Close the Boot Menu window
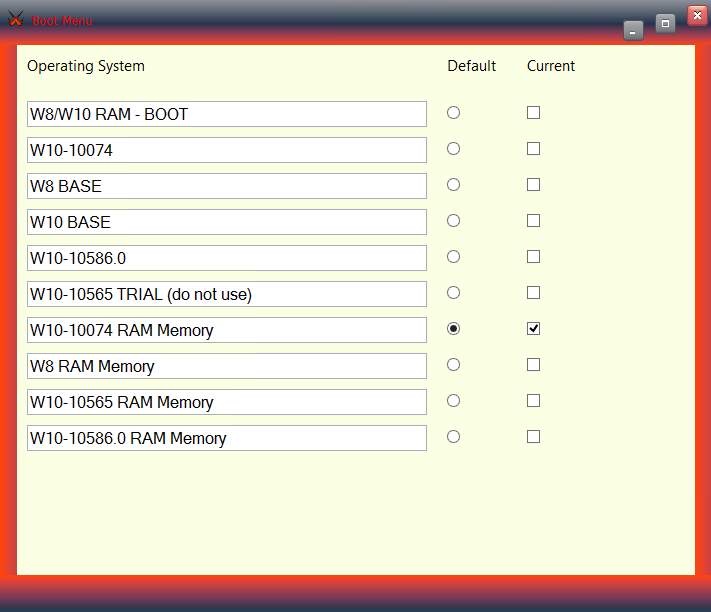 click(697, 16)
